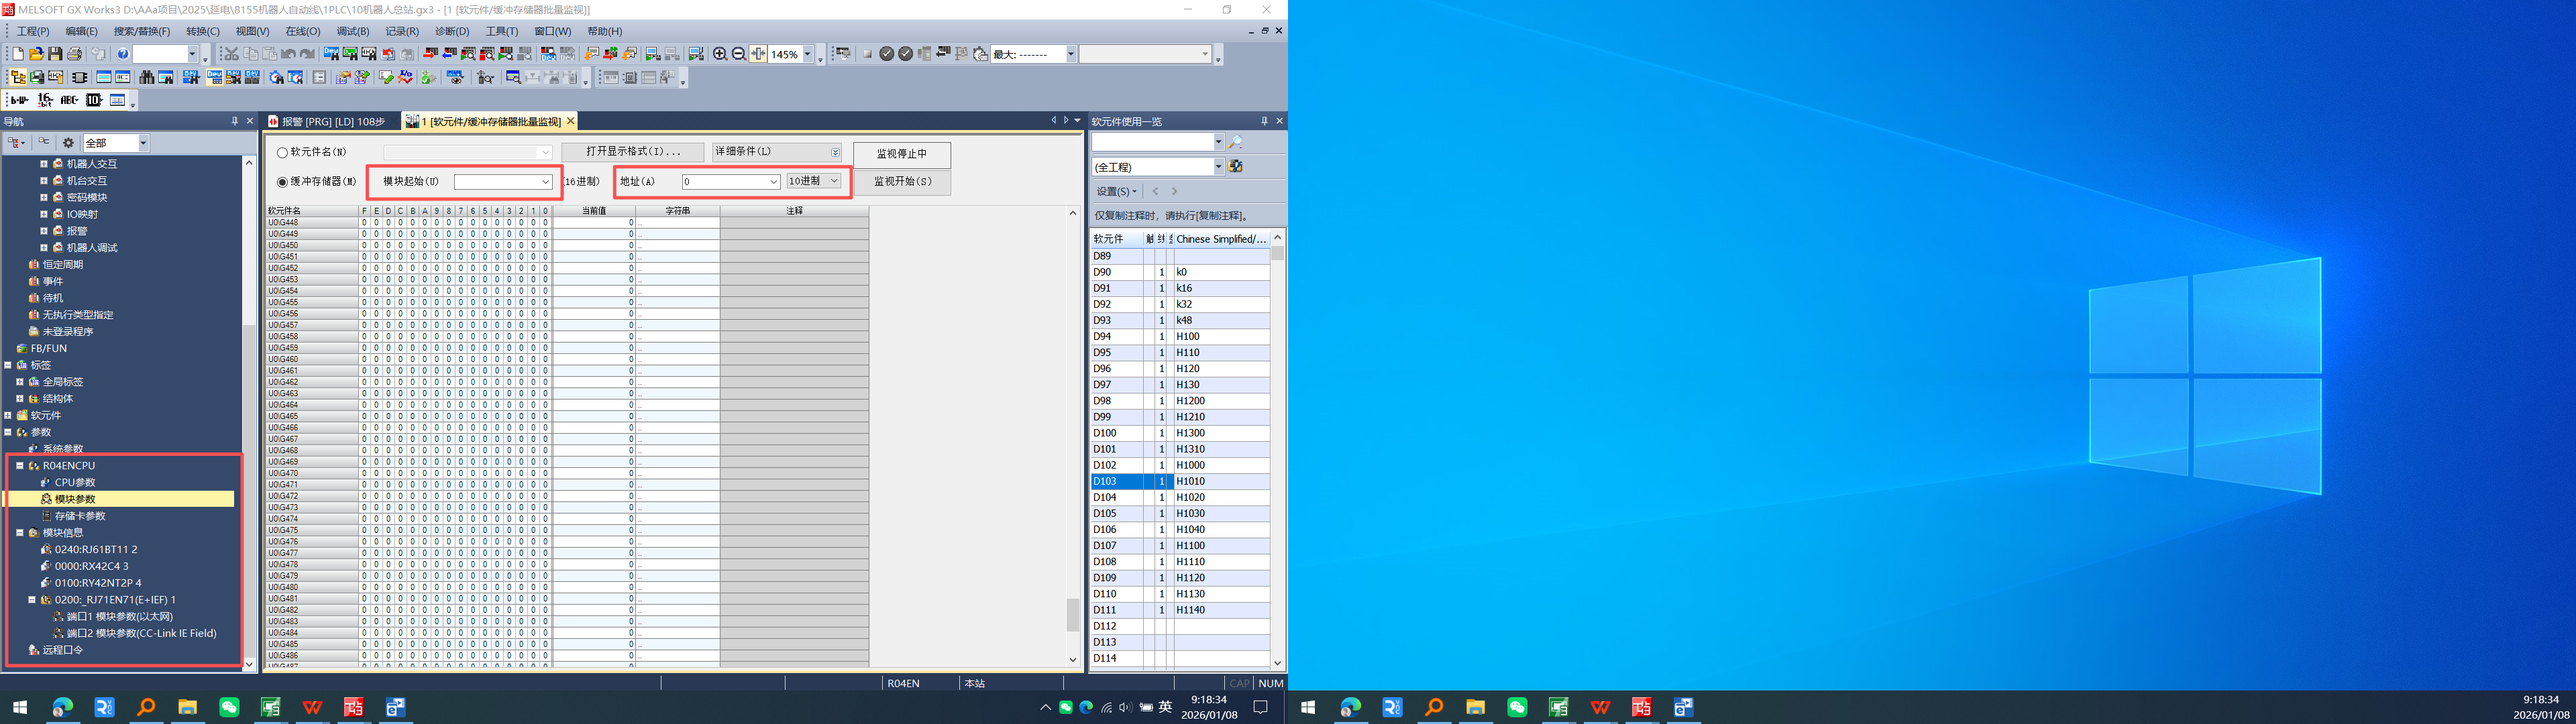Image resolution: width=2576 pixels, height=724 pixels.
Task: Open the 模块起始 dropdown
Action: point(545,182)
